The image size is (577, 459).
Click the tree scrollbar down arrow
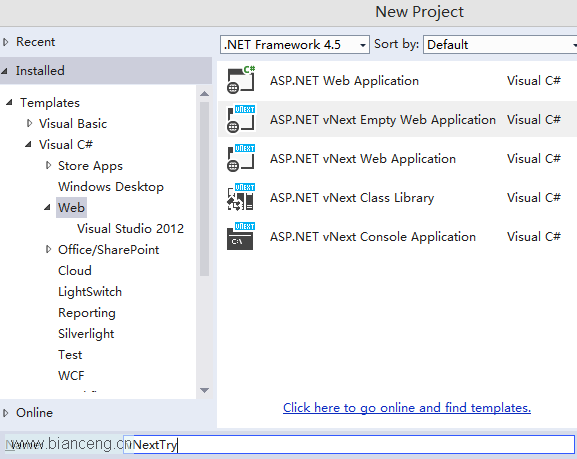205,390
